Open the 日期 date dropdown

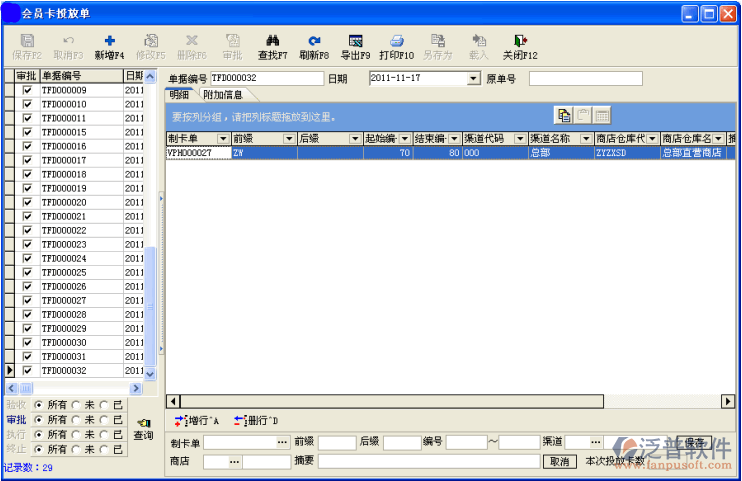(474, 78)
